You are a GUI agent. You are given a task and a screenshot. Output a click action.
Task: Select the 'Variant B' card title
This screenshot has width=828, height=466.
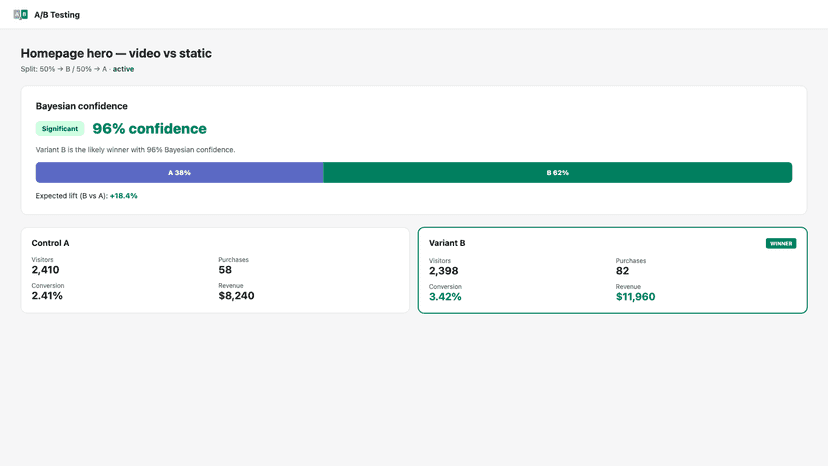coord(447,243)
